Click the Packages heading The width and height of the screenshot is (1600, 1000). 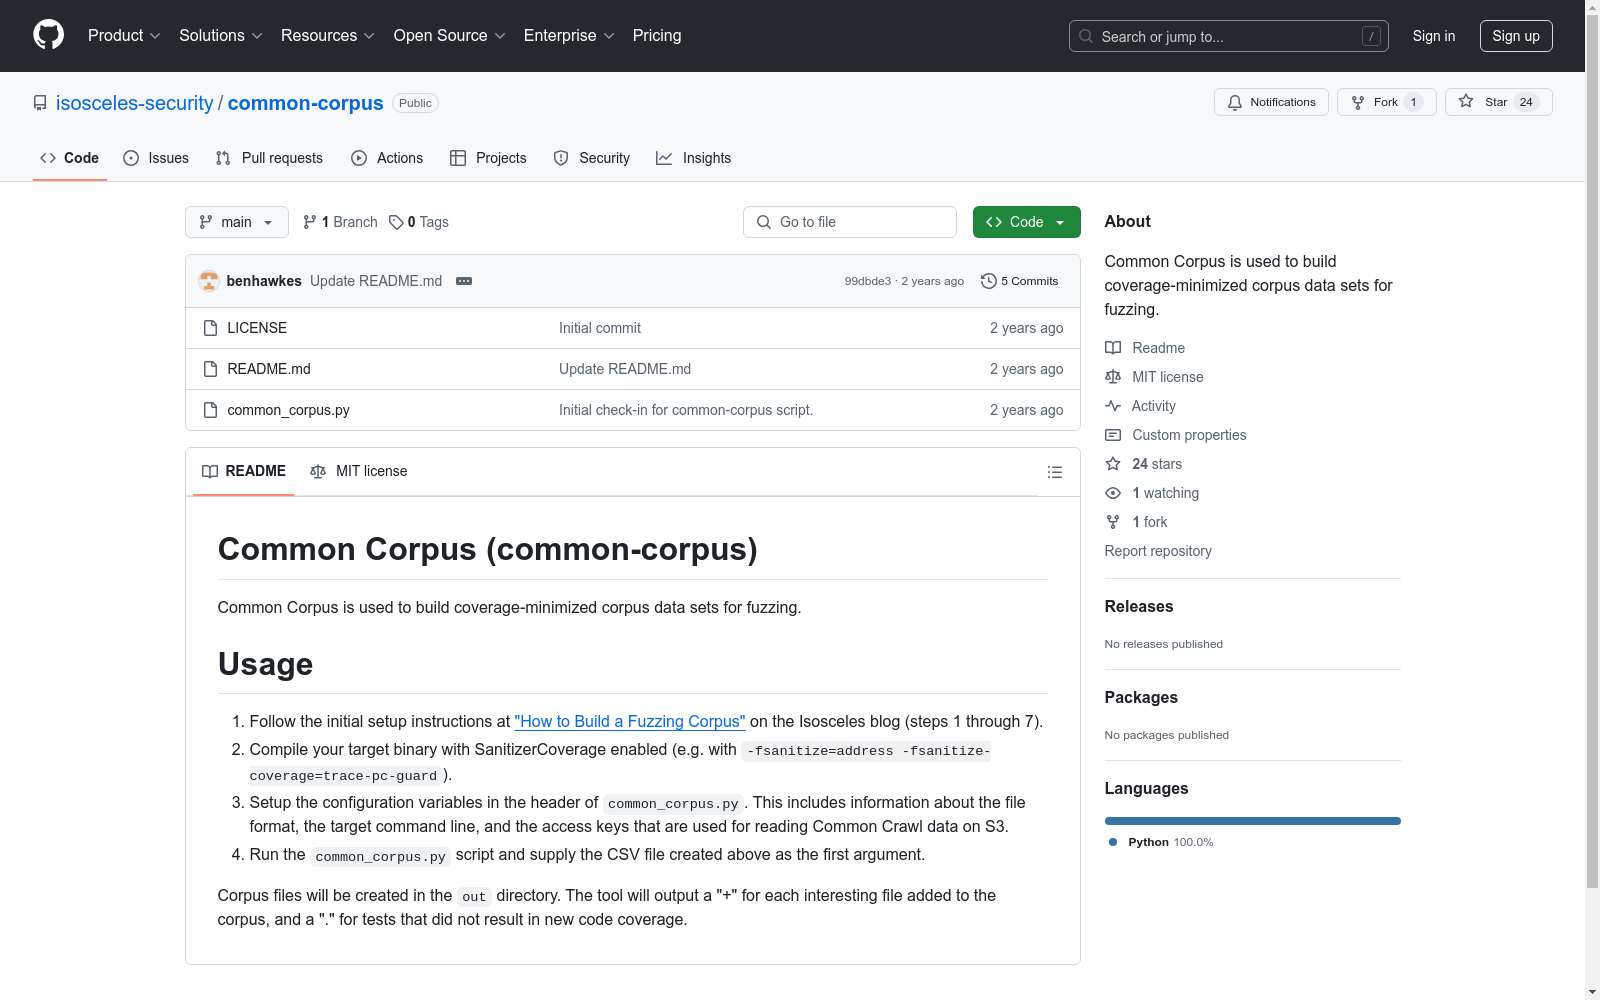pyautogui.click(x=1141, y=697)
